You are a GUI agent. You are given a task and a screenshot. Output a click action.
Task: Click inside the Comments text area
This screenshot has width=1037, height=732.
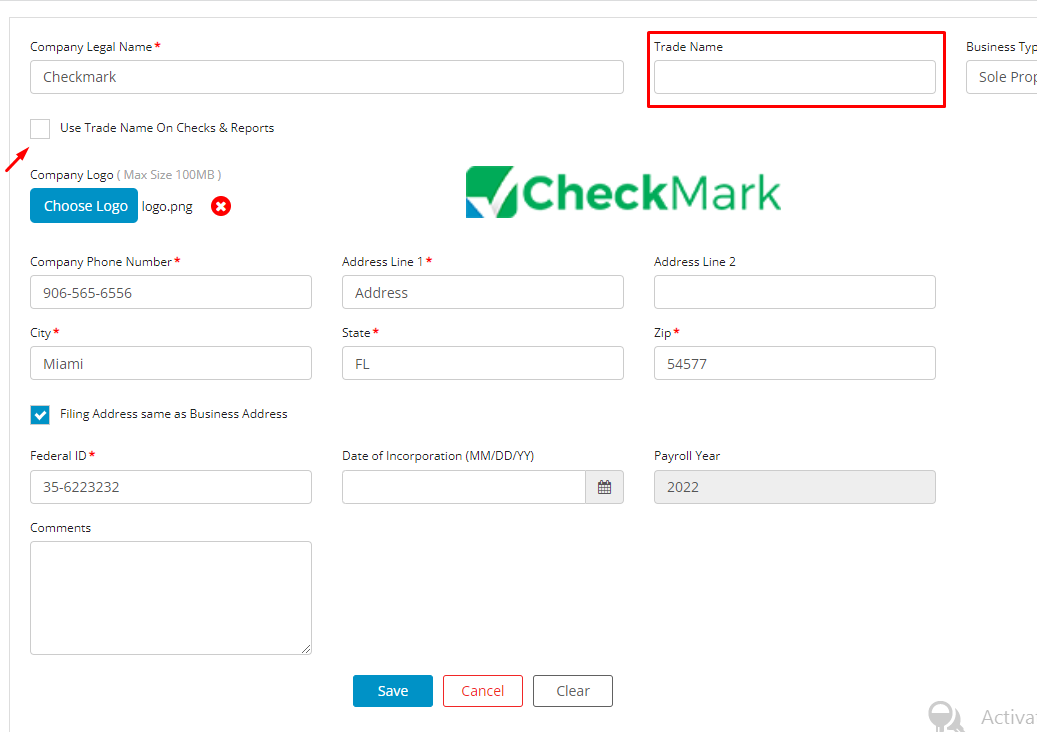coord(171,598)
